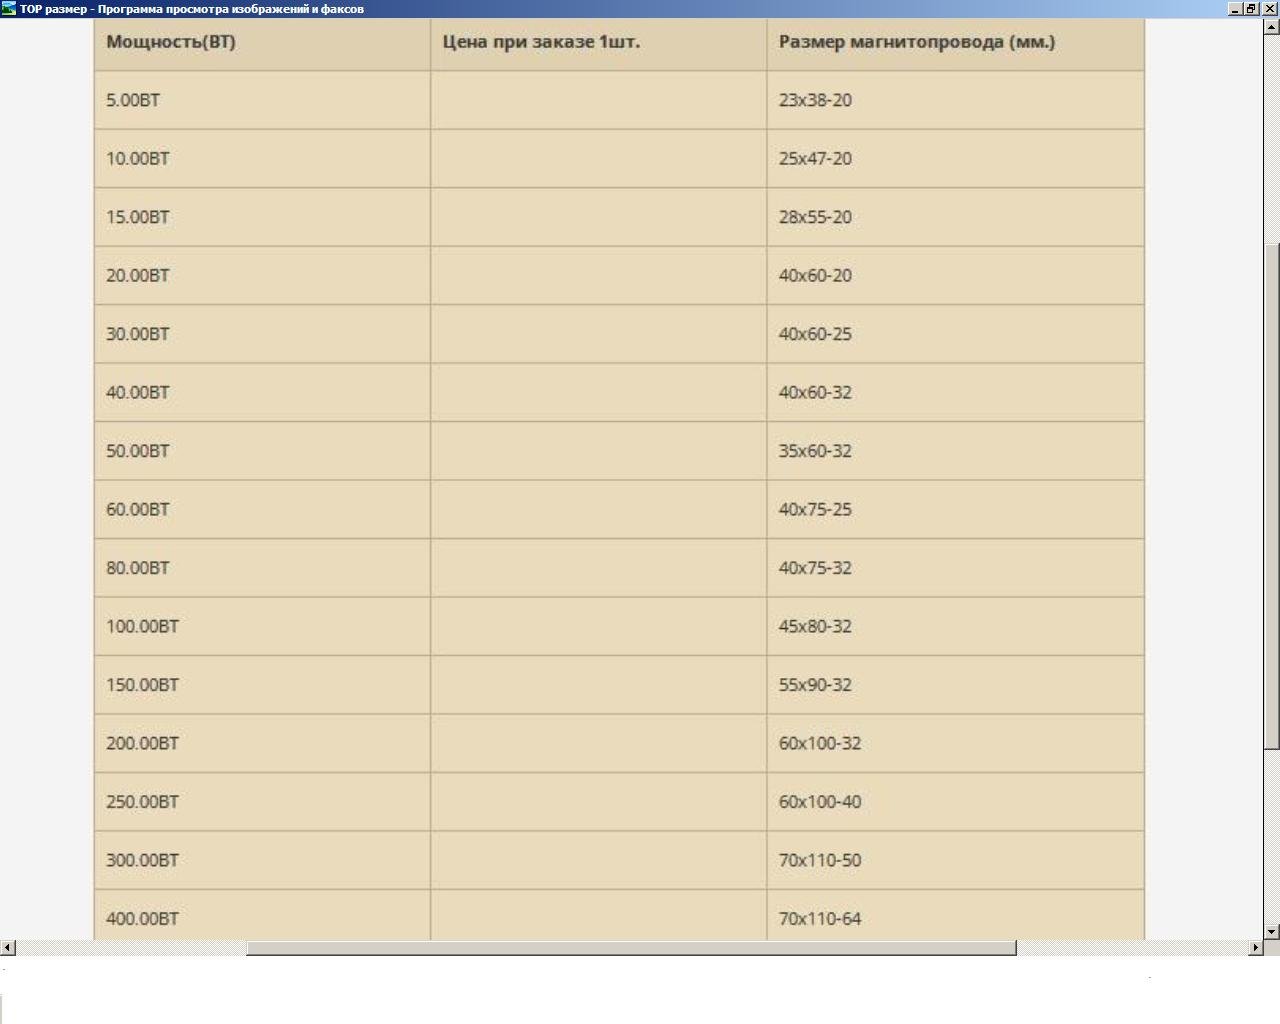The width and height of the screenshot is (1280, 1024).
Task: Click the horizontal scrollbar left arrow
Action: pos(8,947)
